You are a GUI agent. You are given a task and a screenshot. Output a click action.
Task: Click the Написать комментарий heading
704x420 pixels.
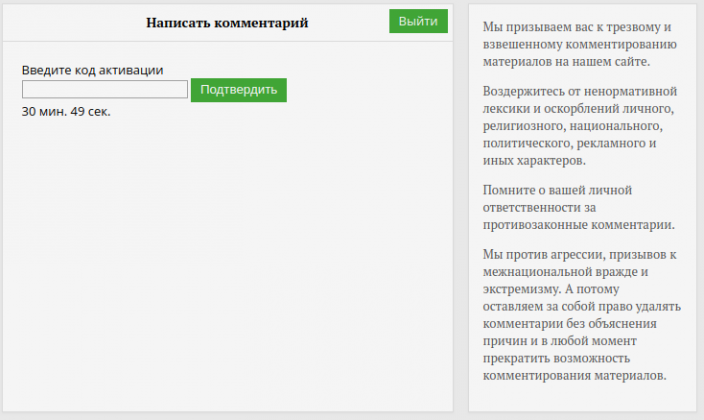(227, 22)
